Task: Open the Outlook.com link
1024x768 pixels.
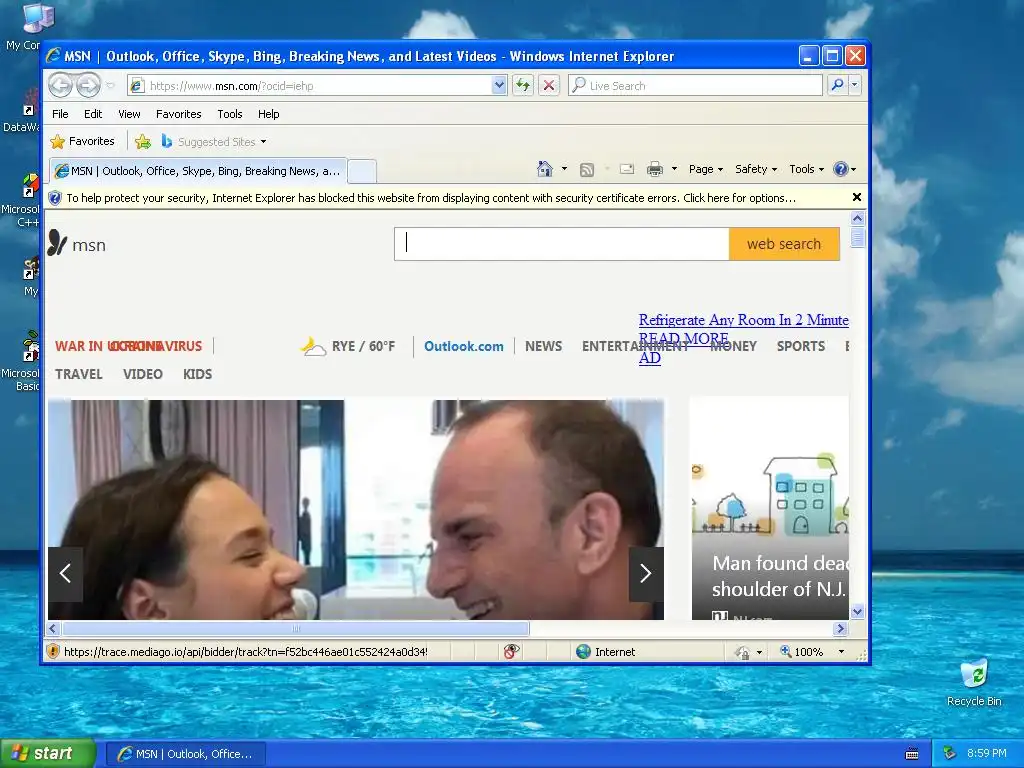Action: [464, 346]
